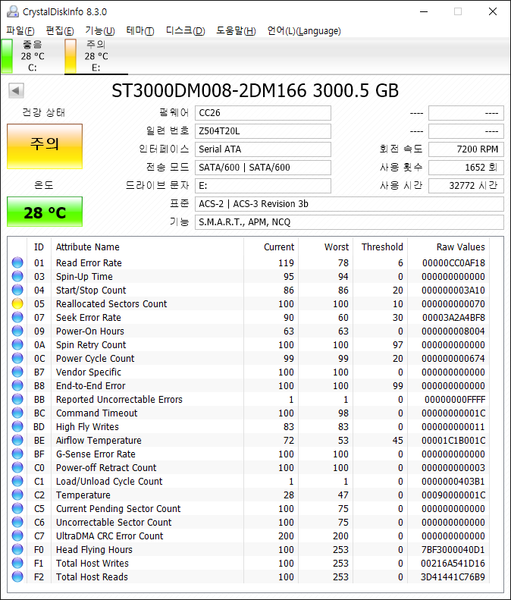Screen dimensions: 511x600
Task: Click status orb for Vendor Specific
Action: (x=17, y=372)
